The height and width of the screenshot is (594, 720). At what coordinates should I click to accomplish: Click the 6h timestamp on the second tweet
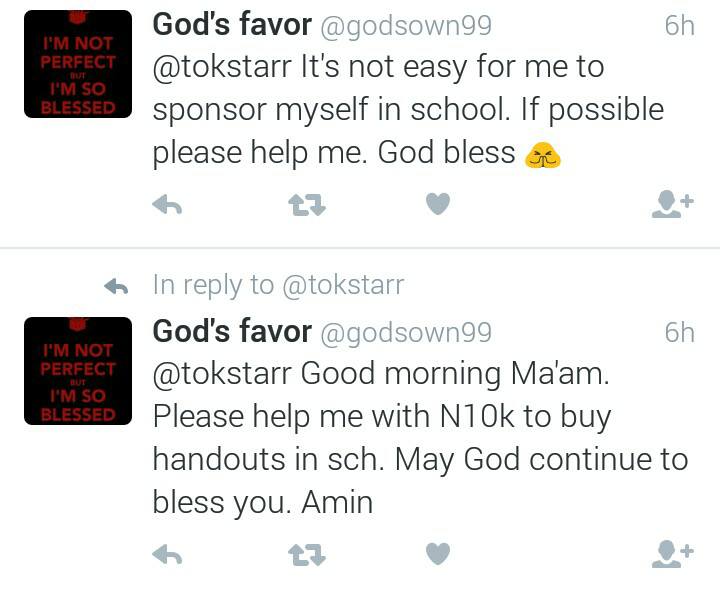tap(679, 331)
